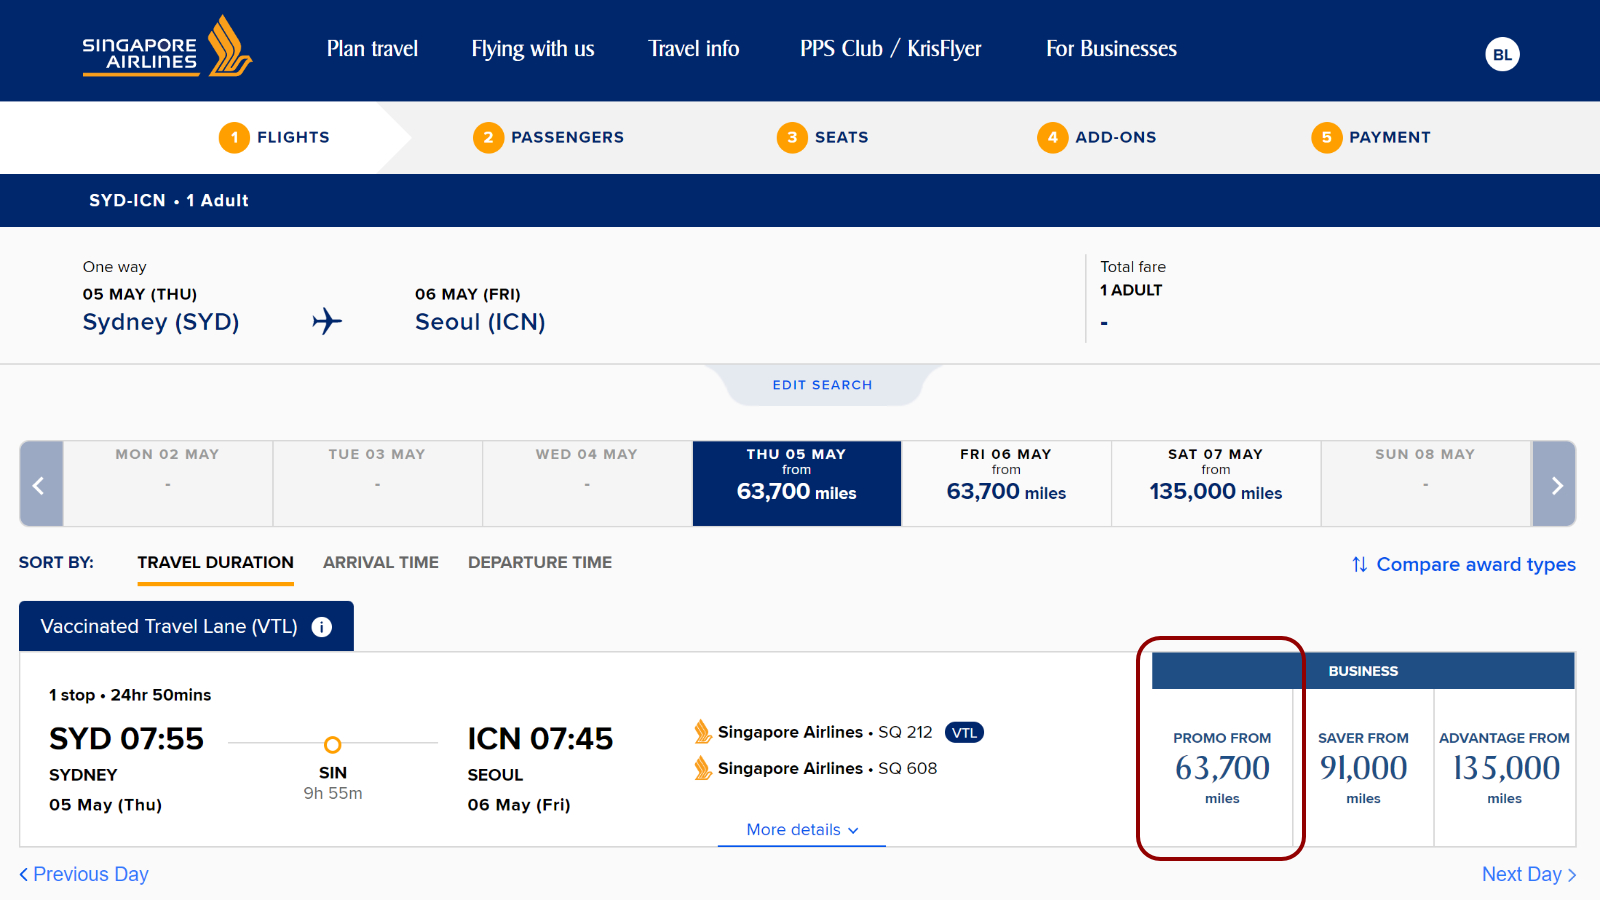Click step 2 Passengers circle
This screenshot has height=900, width=1600.
tap(488, 137)
